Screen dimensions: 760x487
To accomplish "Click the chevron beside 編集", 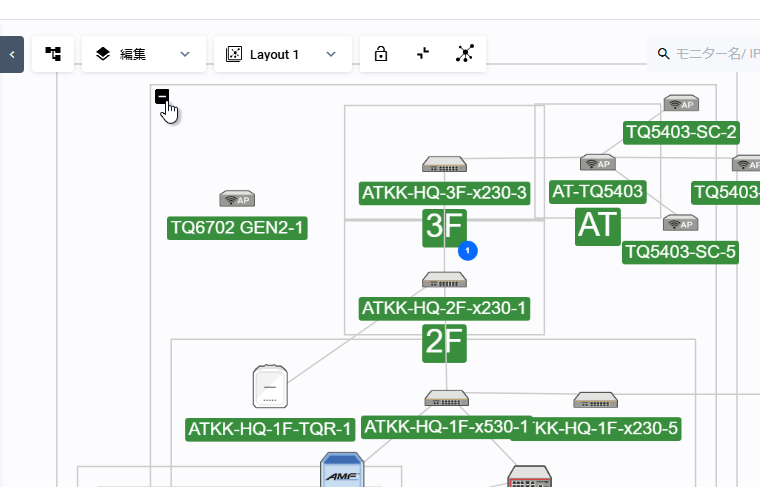I will point(185,54).
